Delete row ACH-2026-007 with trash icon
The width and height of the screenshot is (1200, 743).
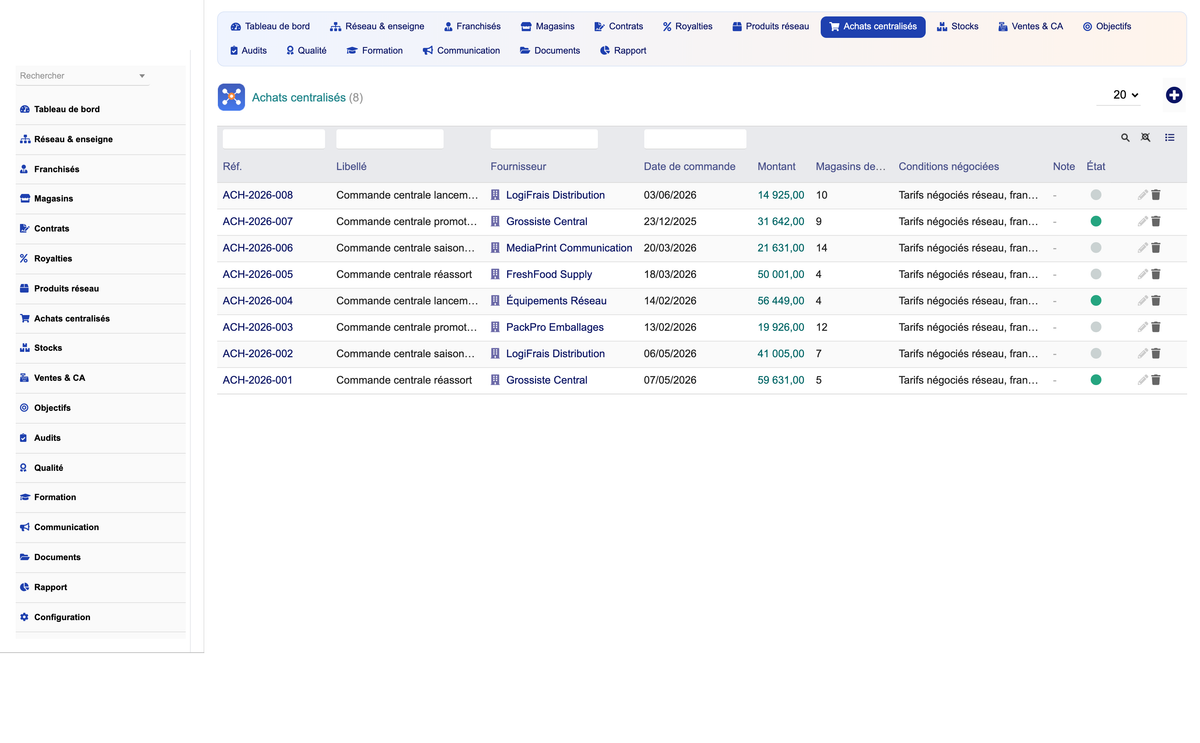[1156, 221]
